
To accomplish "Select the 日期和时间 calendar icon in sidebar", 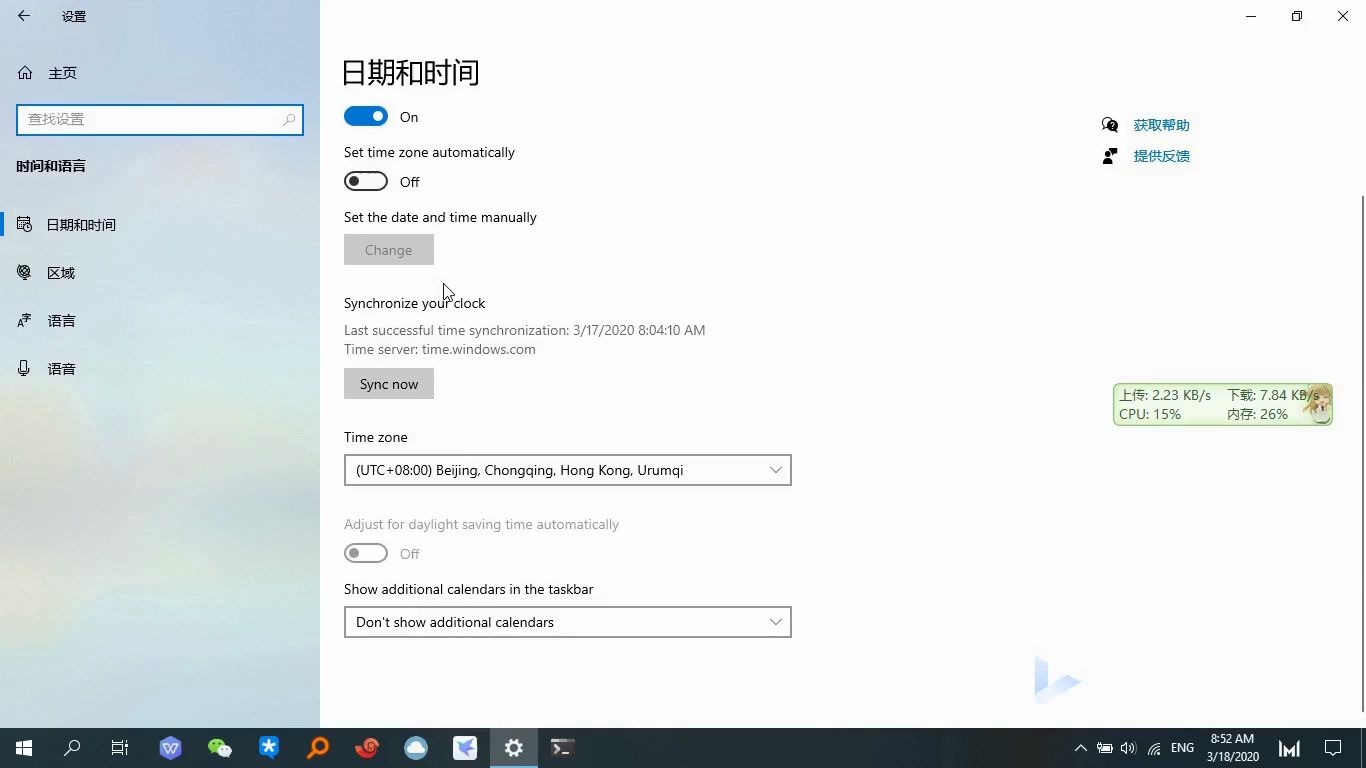I will [x=24, y=224].
